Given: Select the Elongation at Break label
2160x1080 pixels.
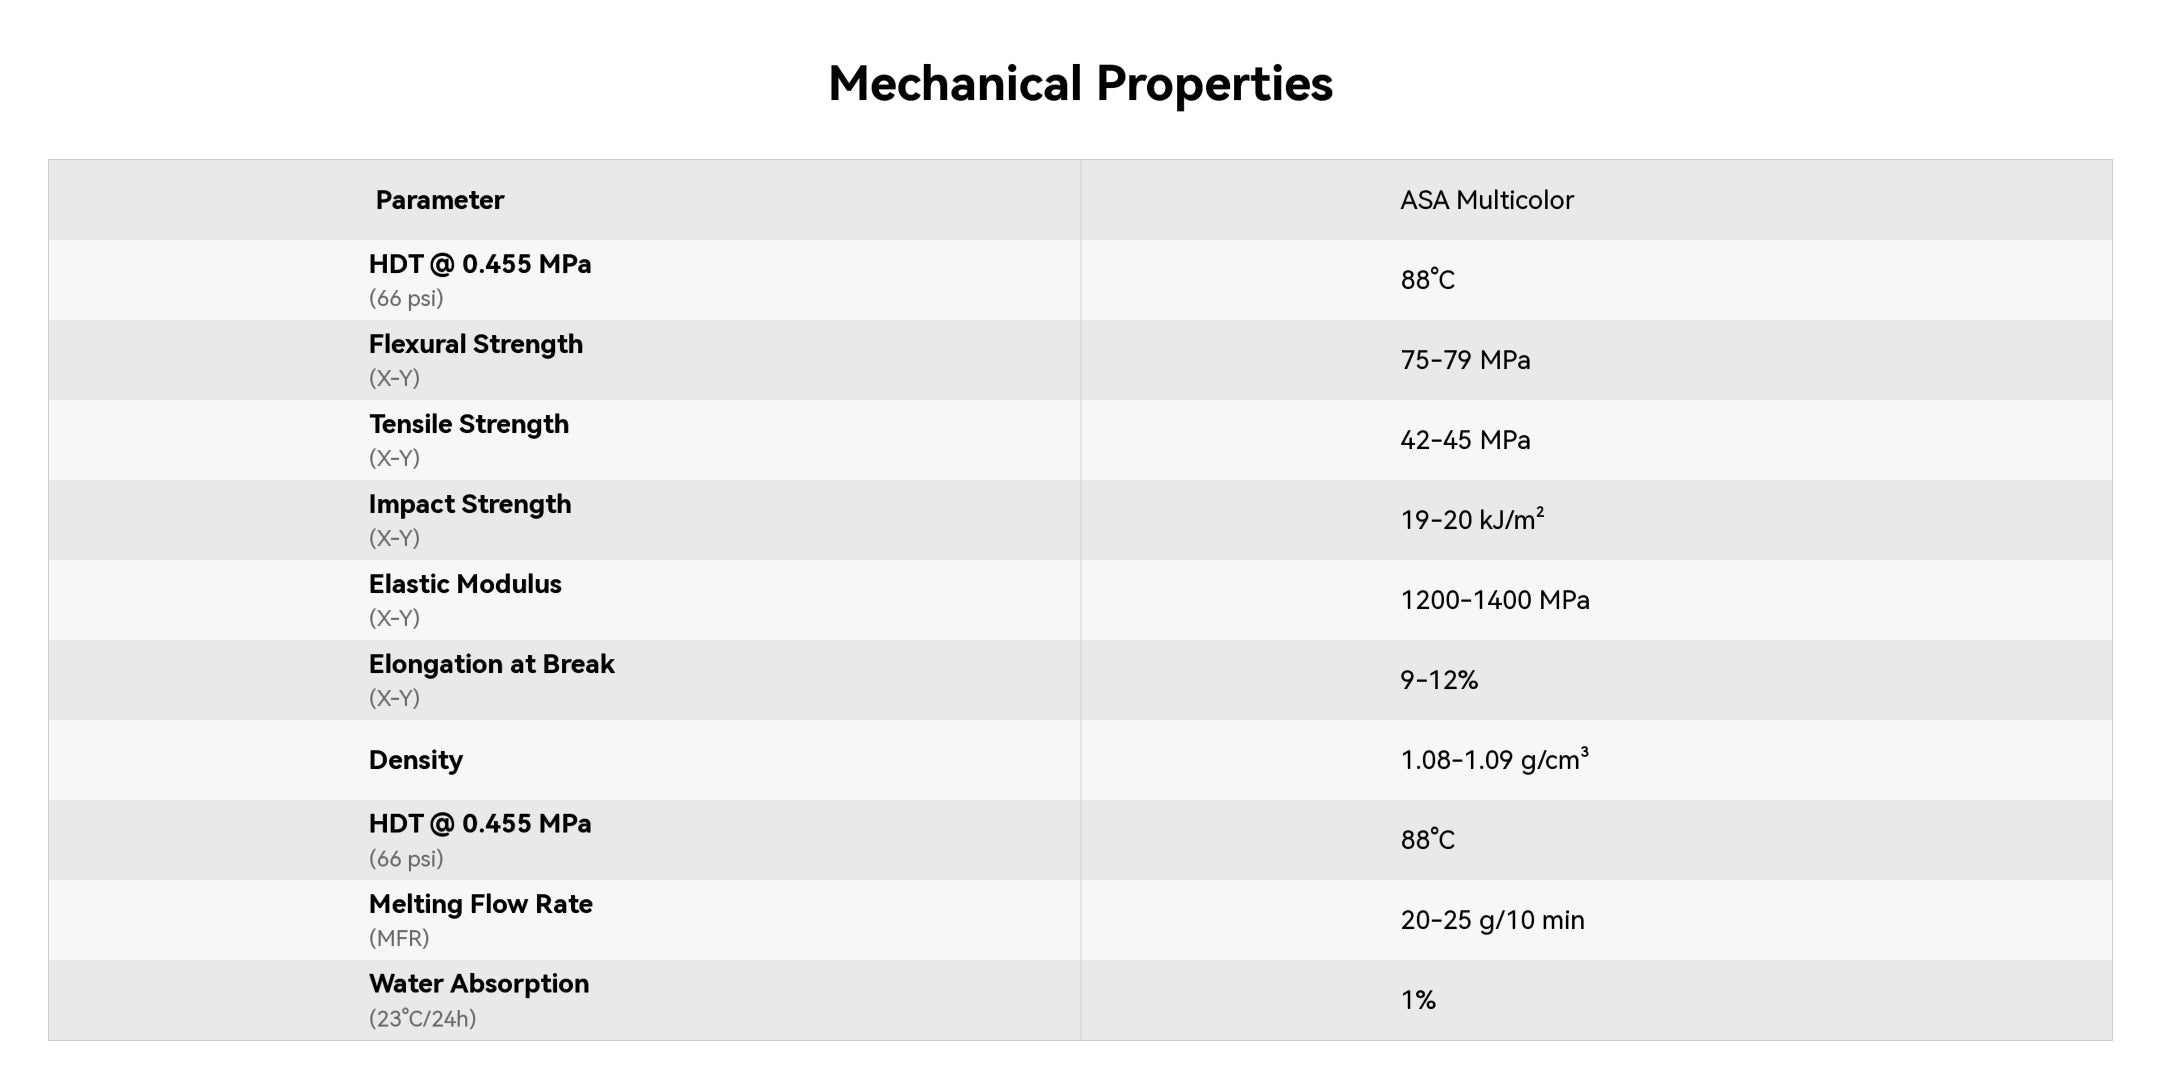Looking at the screenshot, I should [x=491, y=664].
